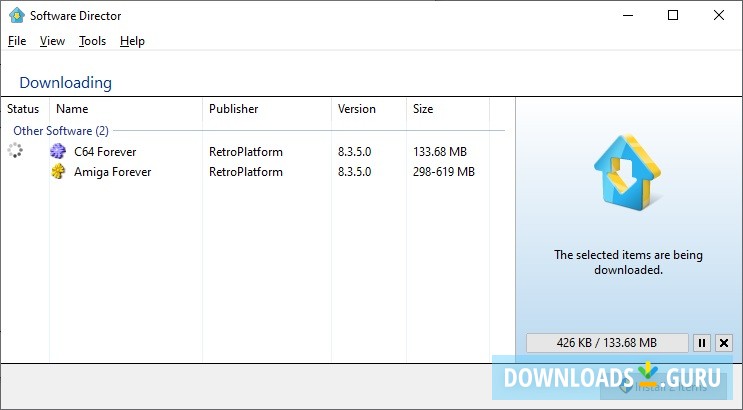Click the Downloading heading
The image size is (743, 410).
tap(65, 82)
